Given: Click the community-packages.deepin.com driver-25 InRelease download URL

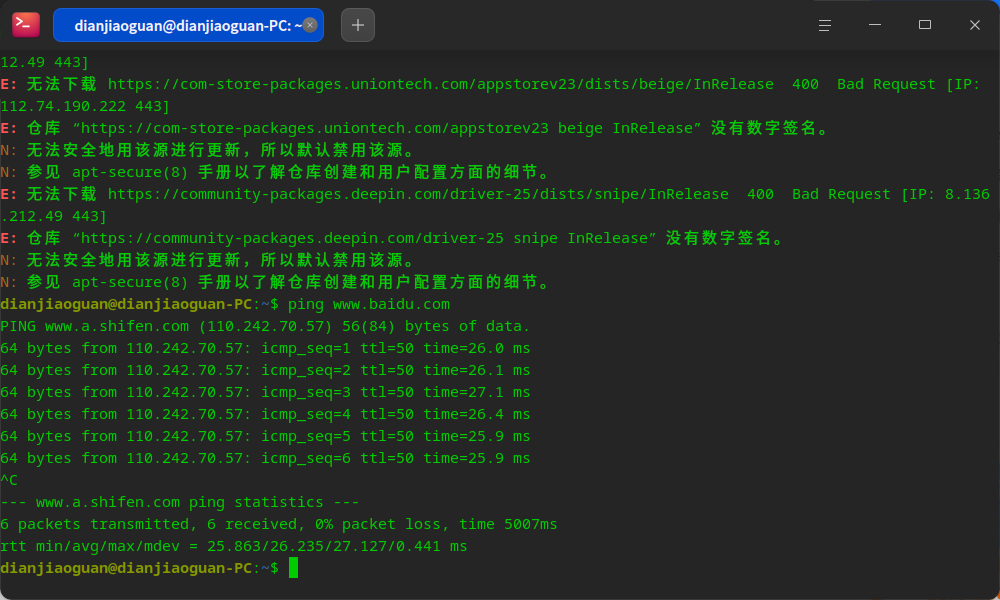Looking at the screenshot, I should (418, 194).
